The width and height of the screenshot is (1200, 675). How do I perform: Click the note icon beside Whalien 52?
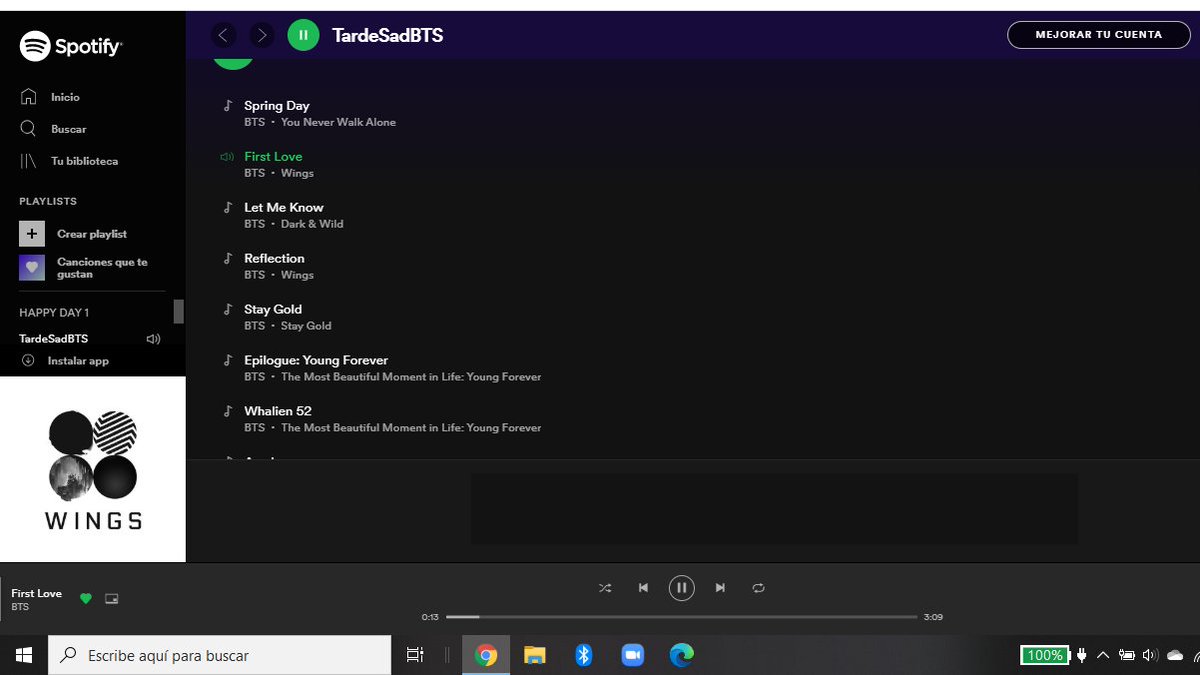click(227, 412)
